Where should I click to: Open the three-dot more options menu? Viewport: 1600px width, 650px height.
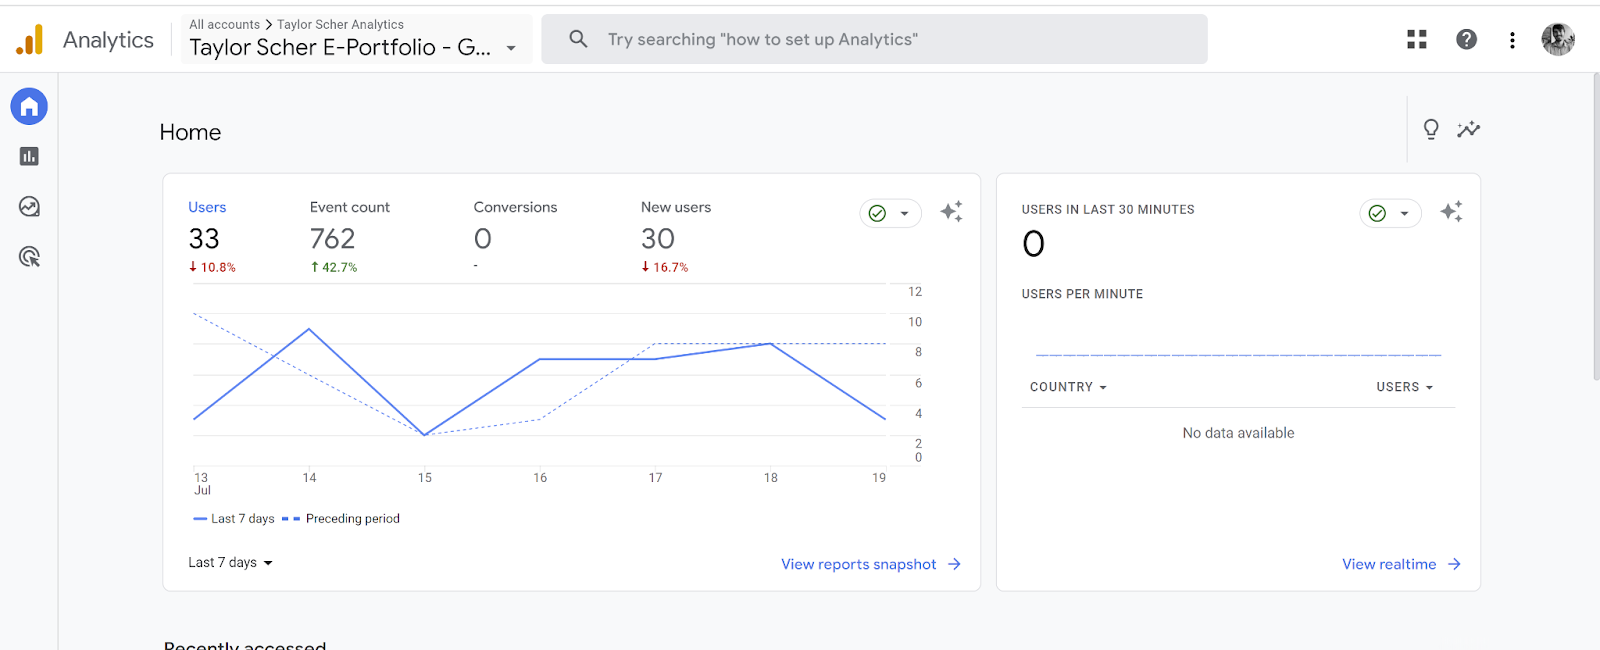pyautogui.click(x=1512, y=40)
